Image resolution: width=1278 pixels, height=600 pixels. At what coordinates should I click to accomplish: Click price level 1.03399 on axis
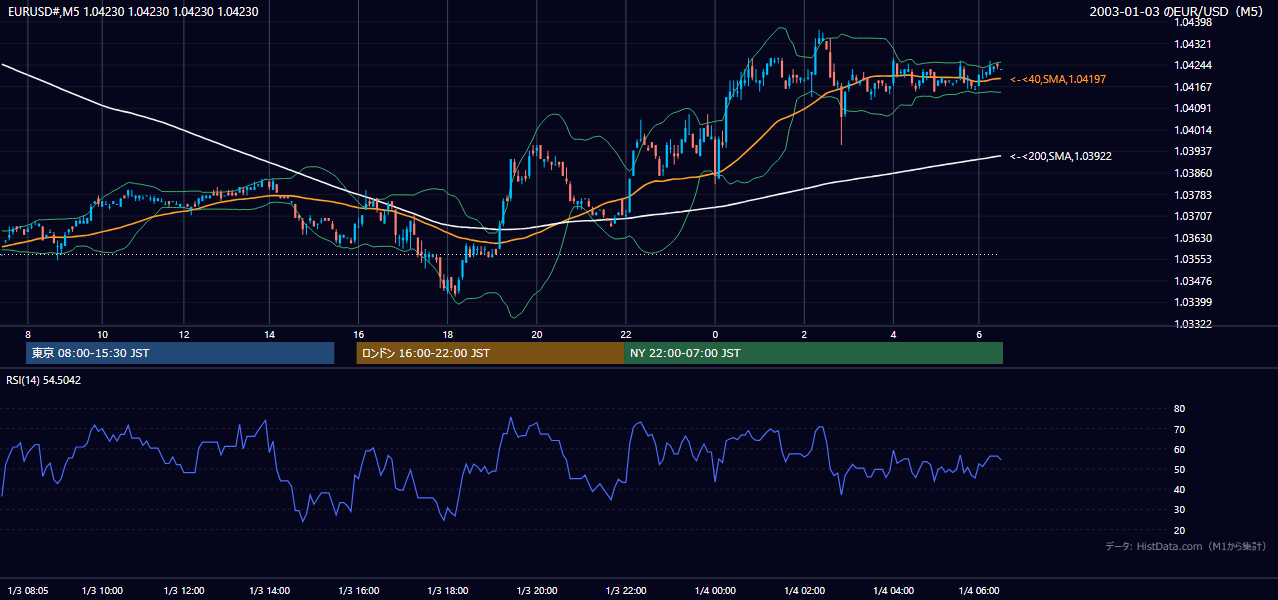pyautogui.click(x=1192, y=302)
